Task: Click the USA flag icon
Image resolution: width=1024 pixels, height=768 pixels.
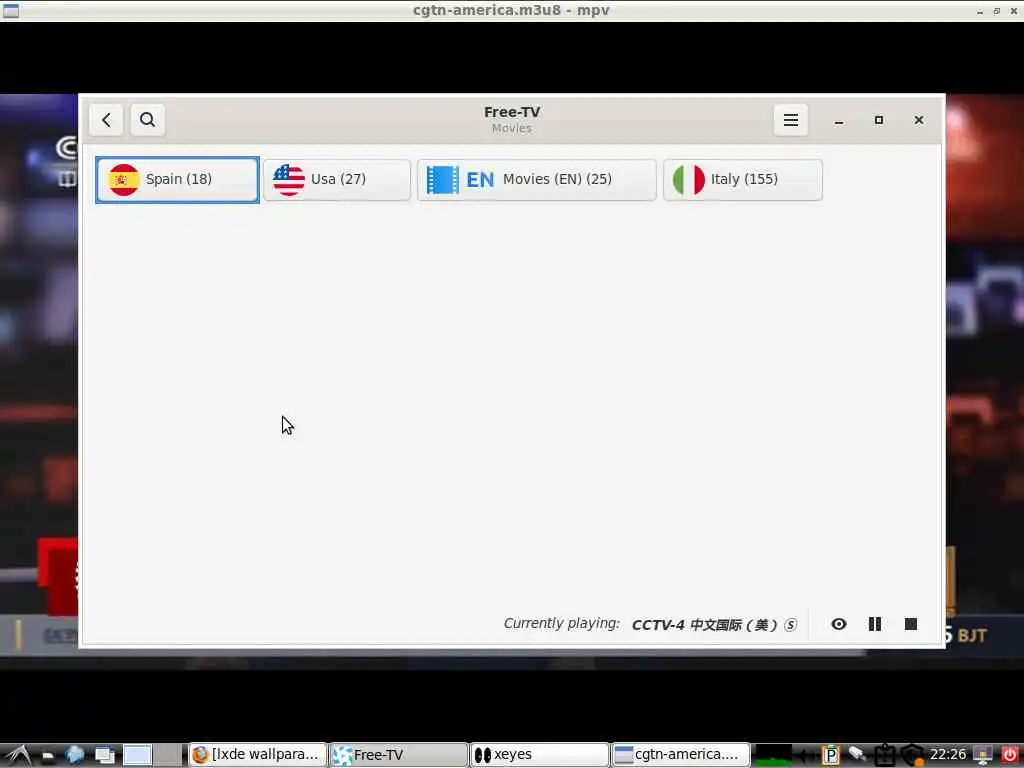Action: [289, 180]
